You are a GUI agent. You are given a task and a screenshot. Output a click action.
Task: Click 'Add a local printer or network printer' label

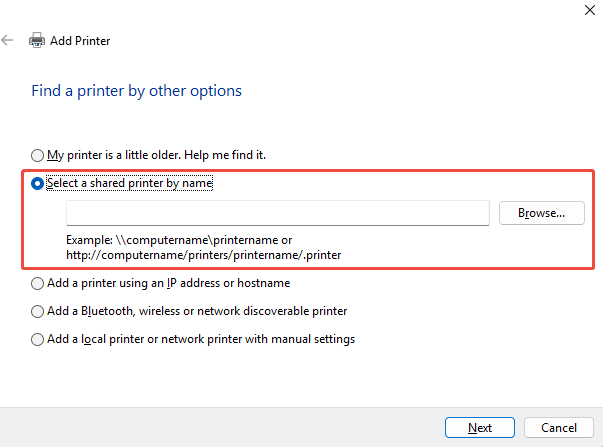click(x=200, y=339)
